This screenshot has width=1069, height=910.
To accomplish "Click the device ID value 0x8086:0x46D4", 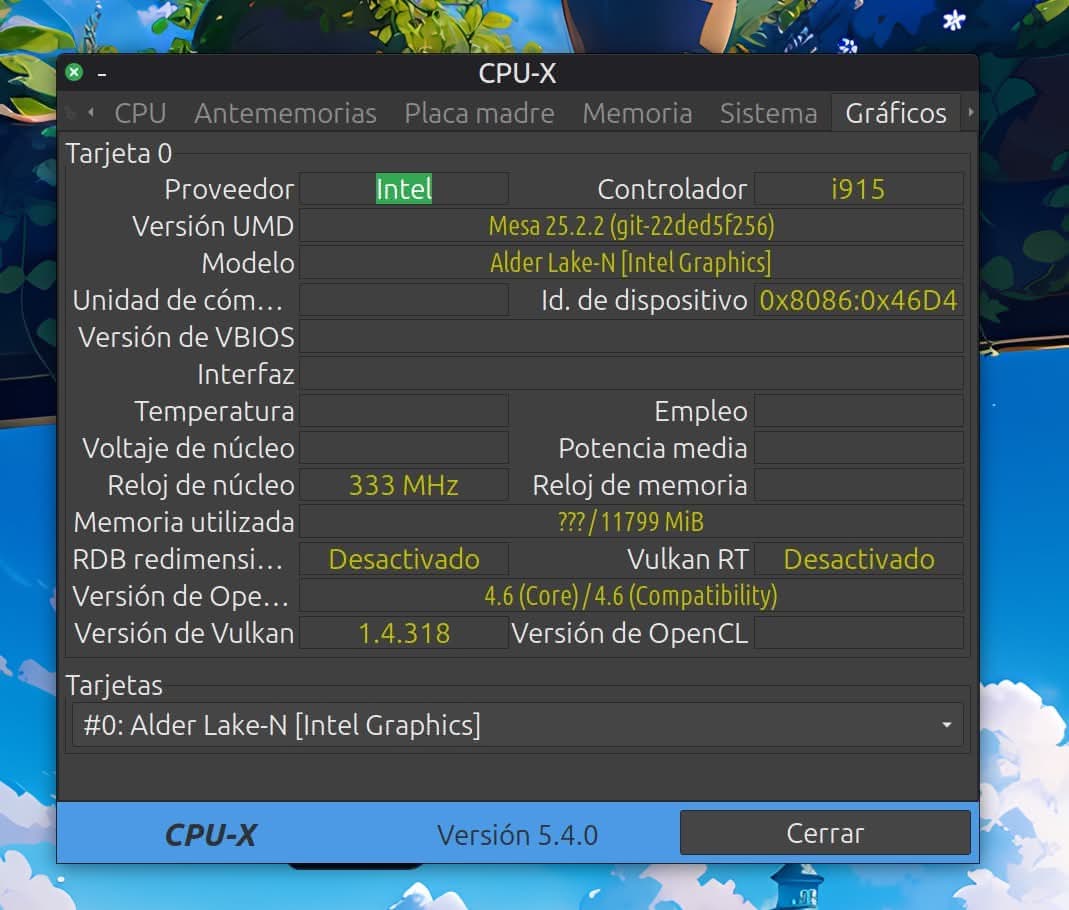I will (858, 300).
